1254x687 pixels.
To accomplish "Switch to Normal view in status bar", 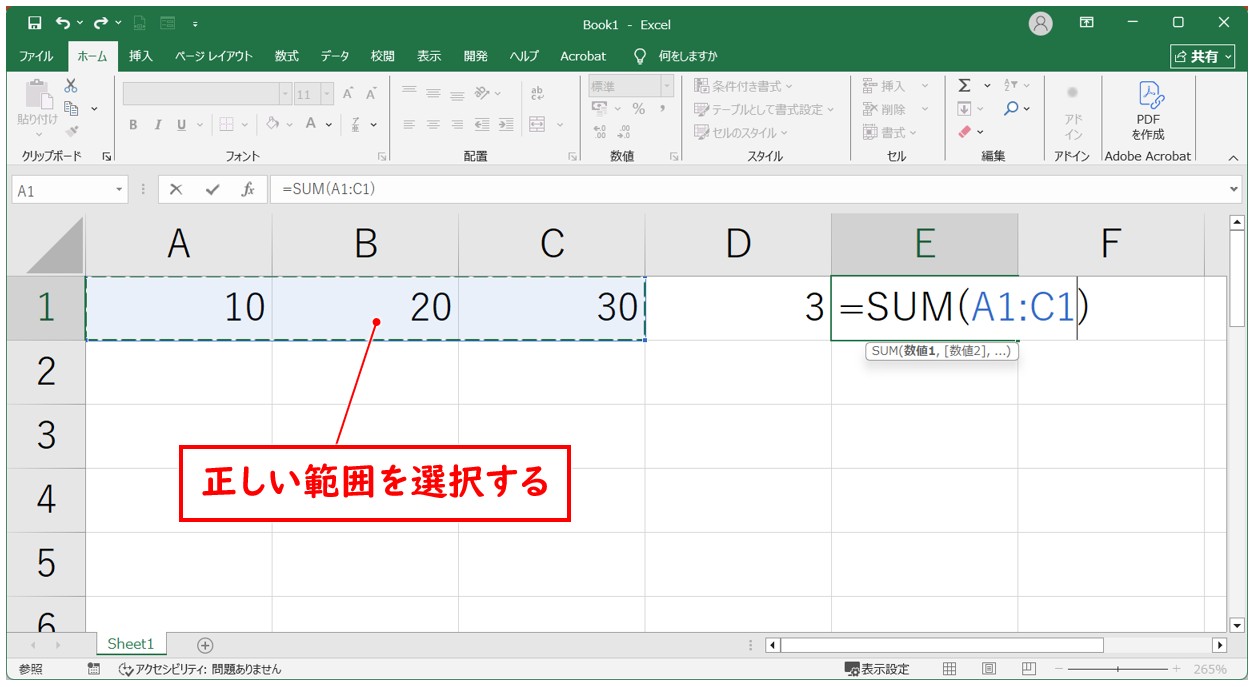I will [950, 669].
